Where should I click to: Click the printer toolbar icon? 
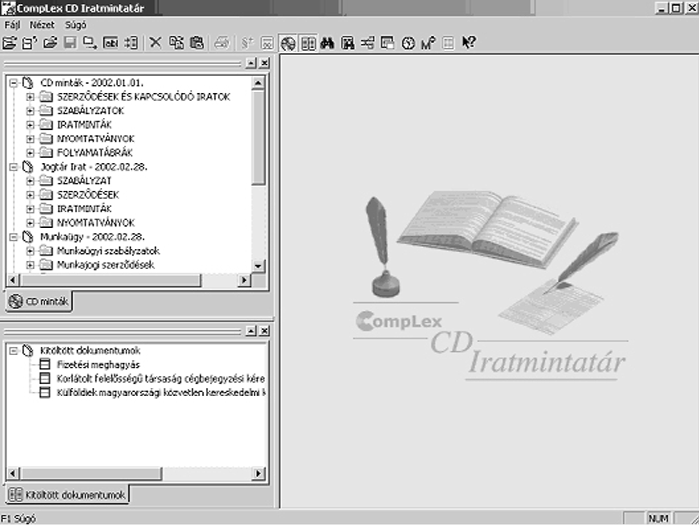[222, 43]
